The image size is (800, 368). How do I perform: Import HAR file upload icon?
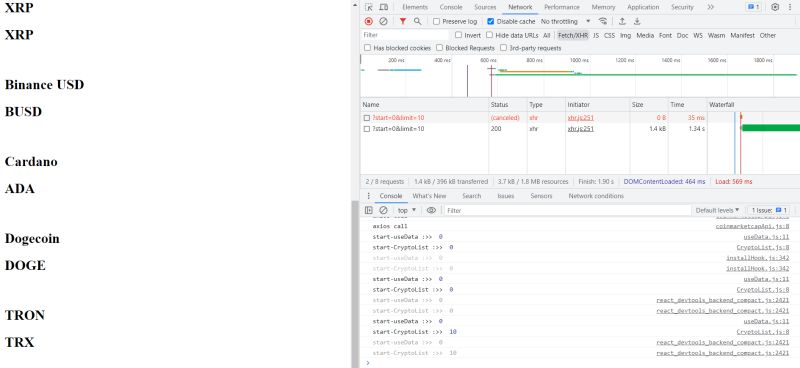click(x=622, y=21)
